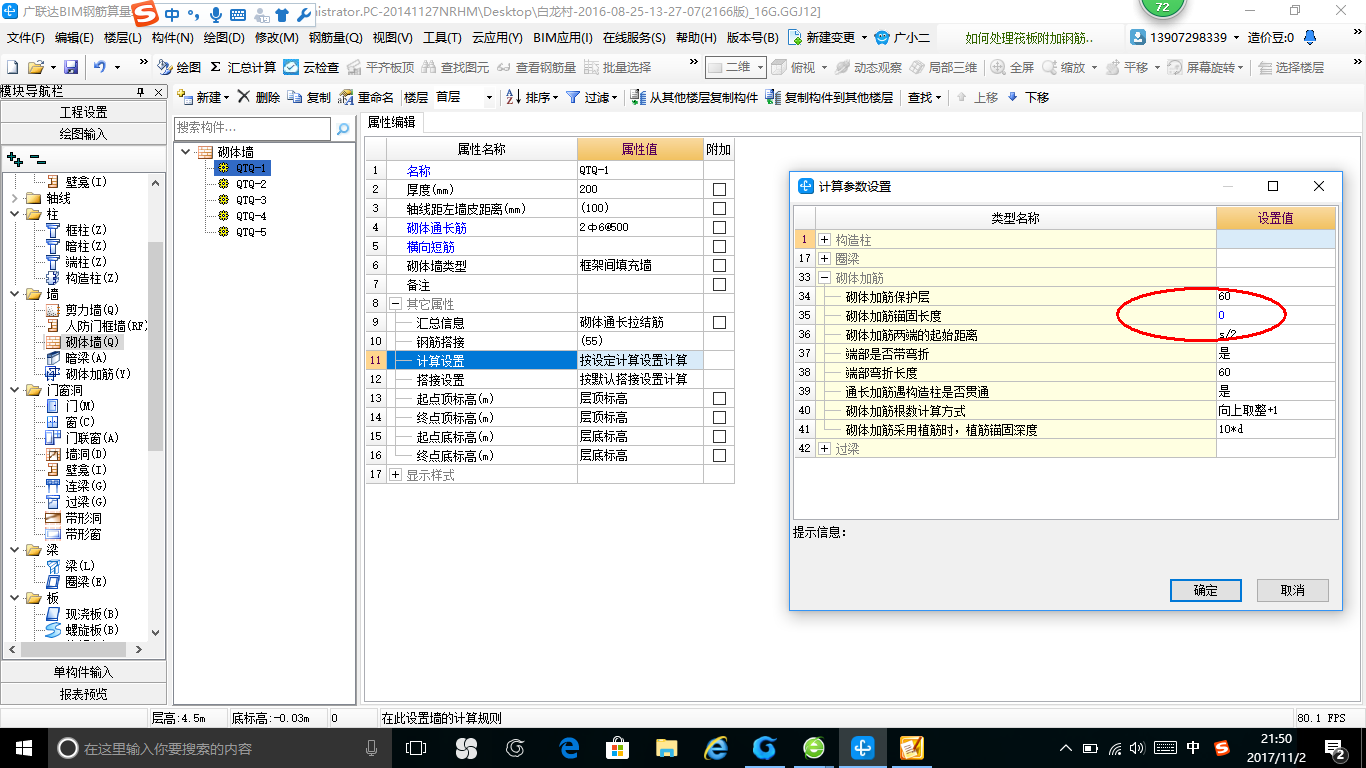Image resolution: width=1366 pixels, height=768 pixels.
Task: Tick the 厚度(mm) 附加 checkbox
Action: 719,190
